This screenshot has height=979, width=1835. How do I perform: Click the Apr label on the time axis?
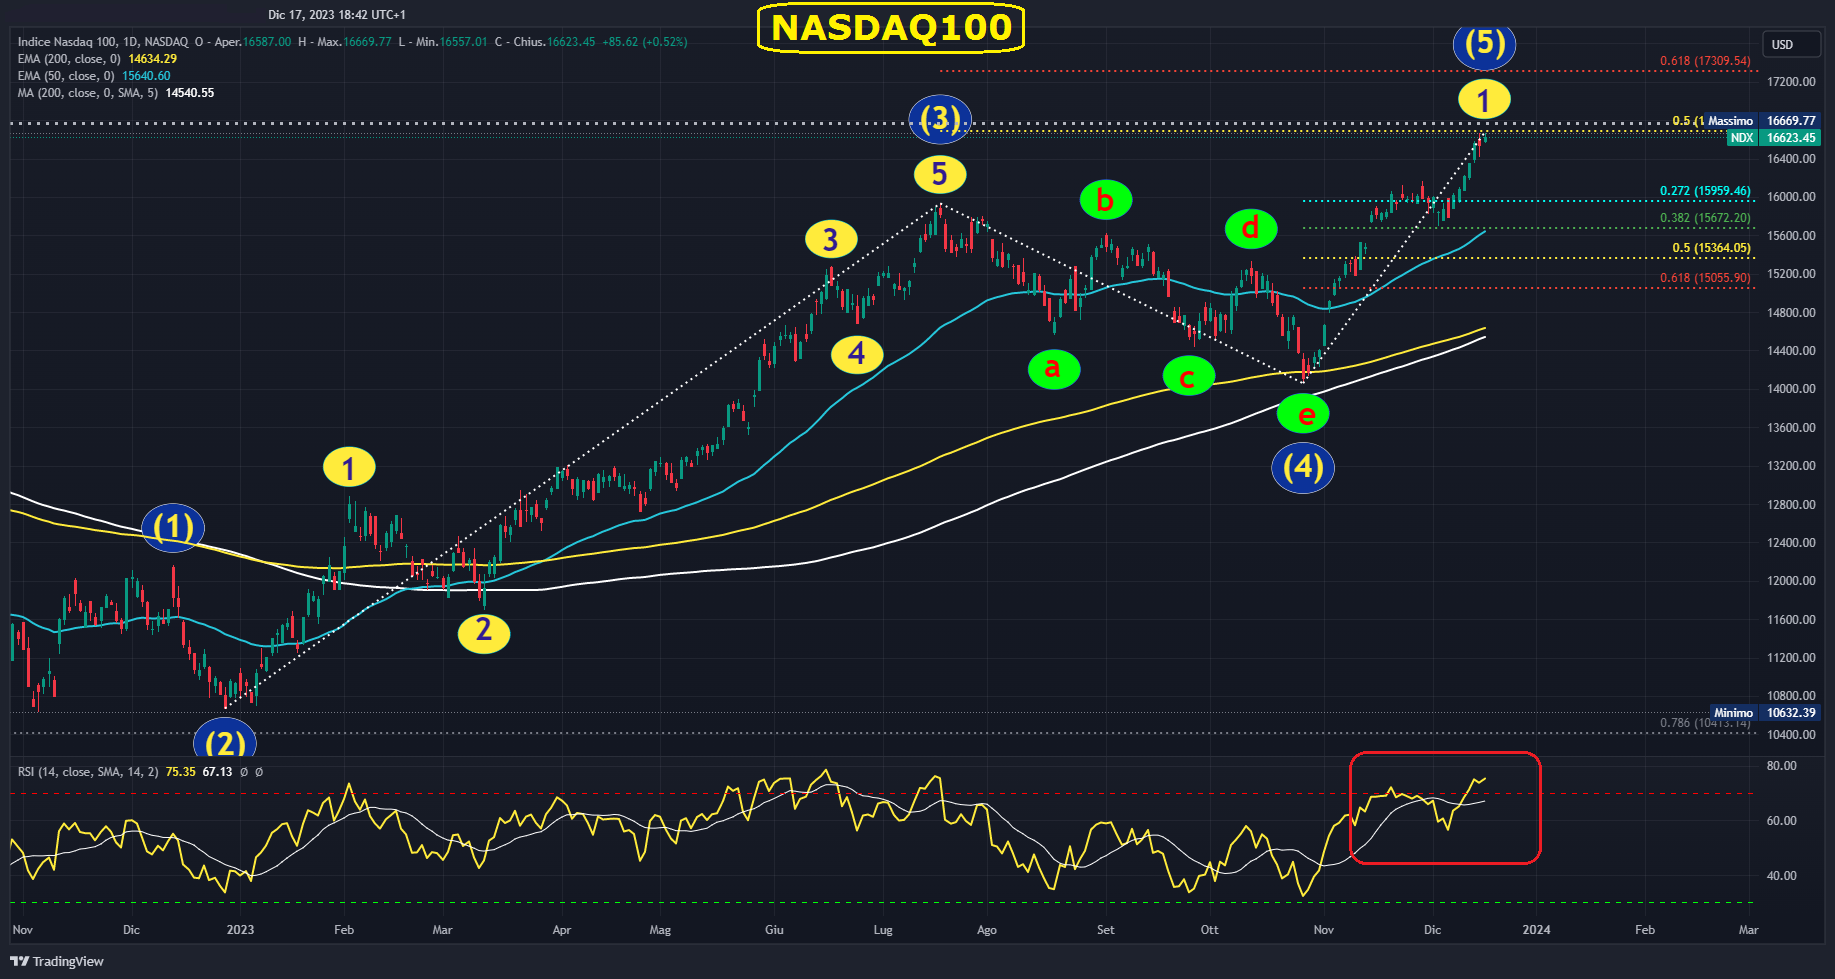pos(562,930)
